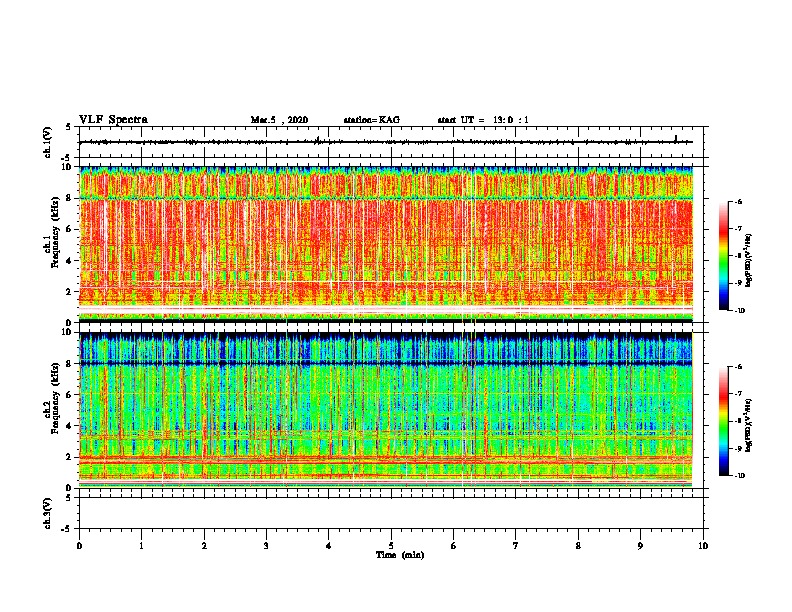Click the date 'Mar.5 , 2020'

coord(279,120)
